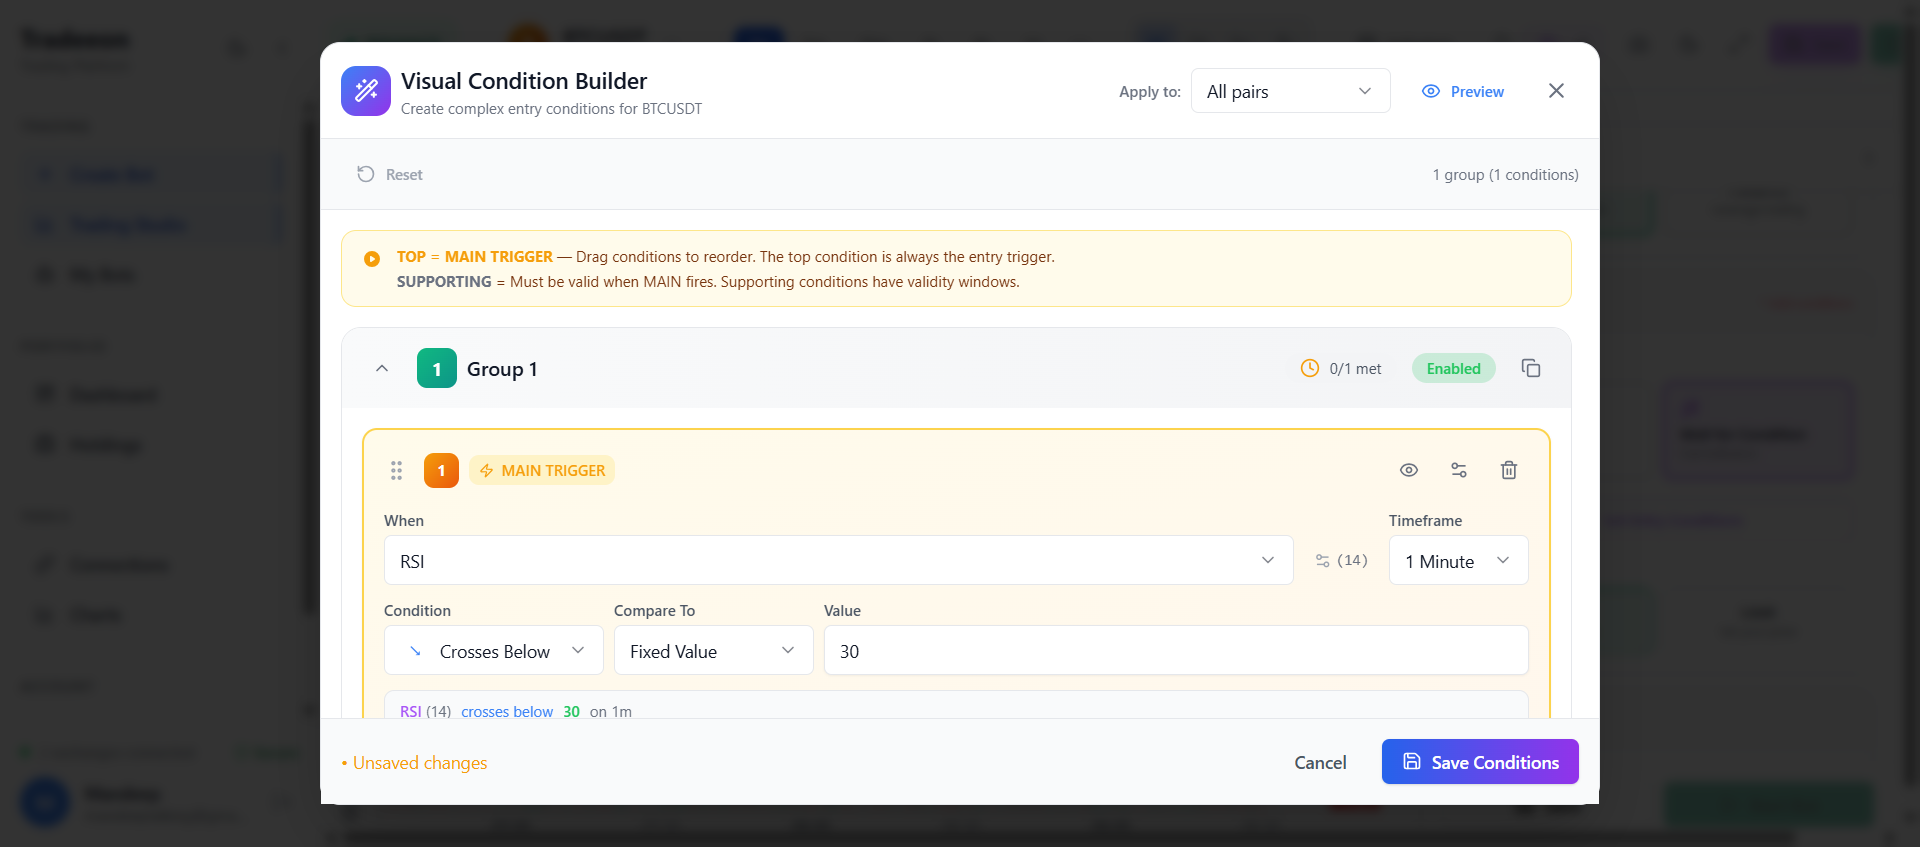This screenshot has width=1920, height=848.
Task: Open the Timeframe dropdown set to 1 Minute
Action: [x=1458, y=560]
